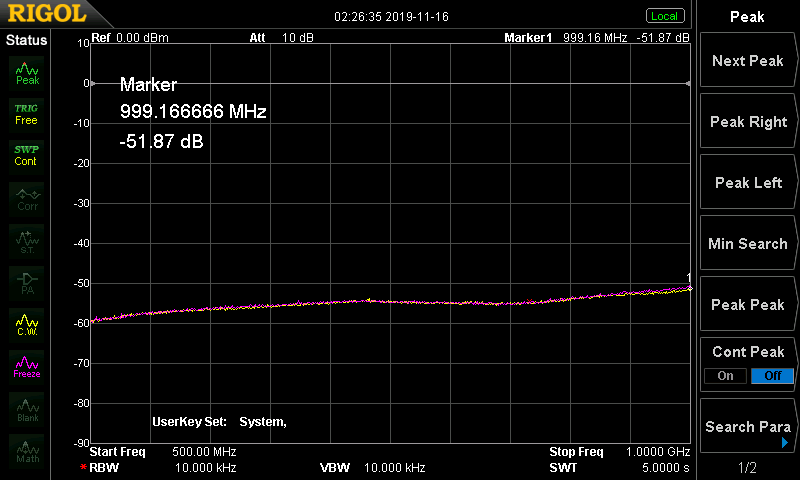Image resolution: width=800 pixels, height=480 pixels.
Task: Turn Cont Peak On
Action: point(725,376)
